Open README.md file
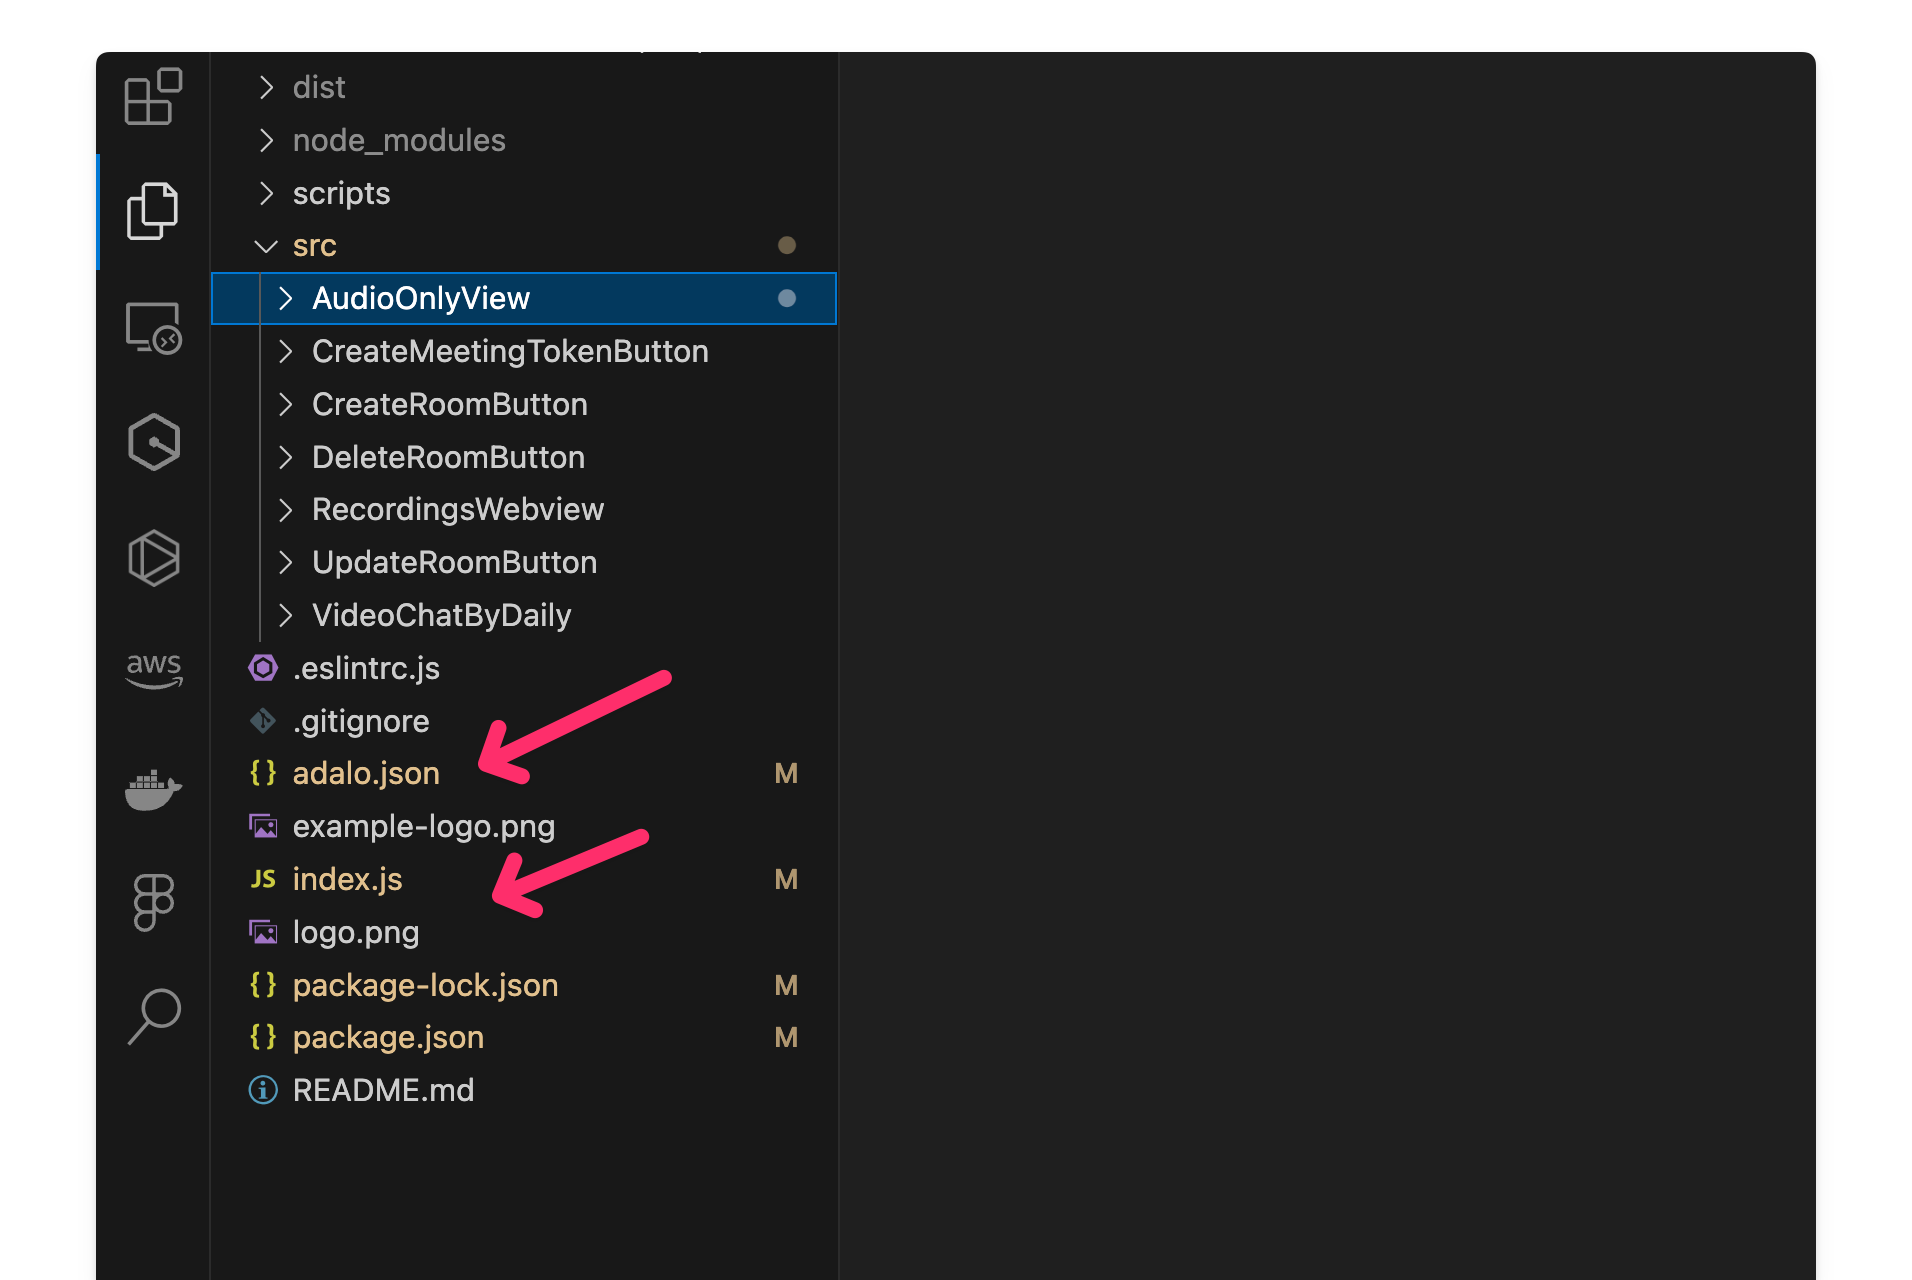This screenshot has height=1280, width=1912. click(383, 1091)
